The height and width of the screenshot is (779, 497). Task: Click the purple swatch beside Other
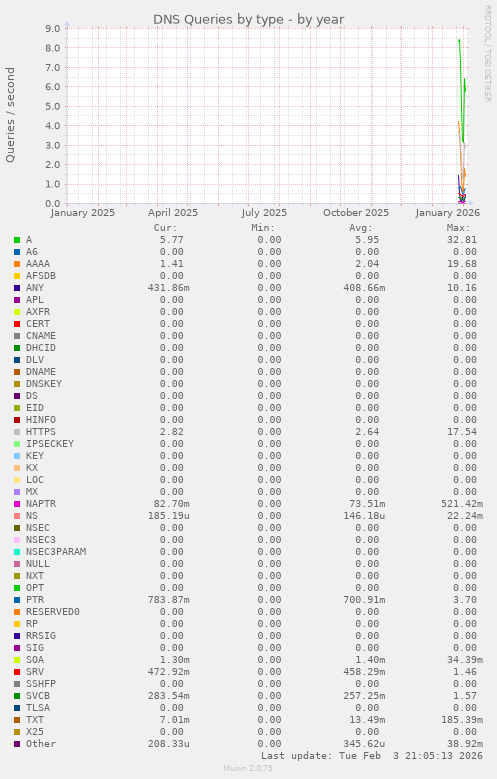(x=17, y=744)
